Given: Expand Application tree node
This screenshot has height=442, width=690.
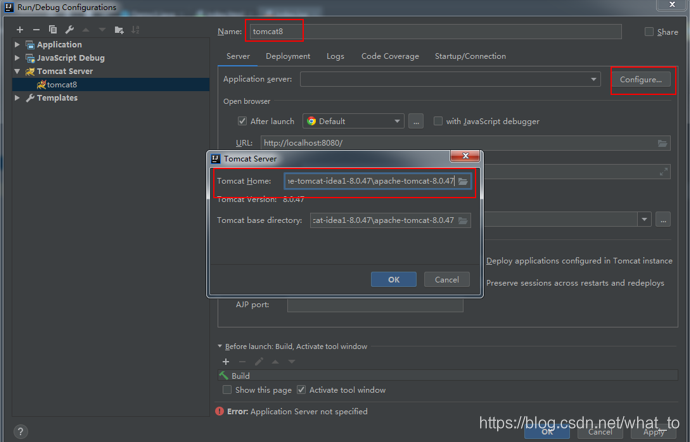Looking at the screenshot, I should (17, 44).
